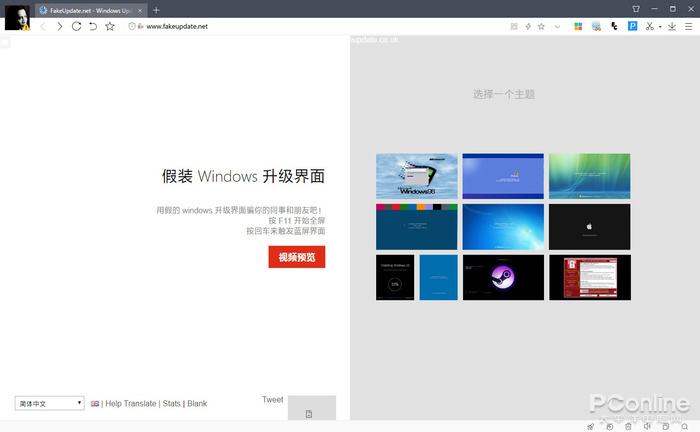Click the lightning speed-mode icon

[x=528, y=26]
